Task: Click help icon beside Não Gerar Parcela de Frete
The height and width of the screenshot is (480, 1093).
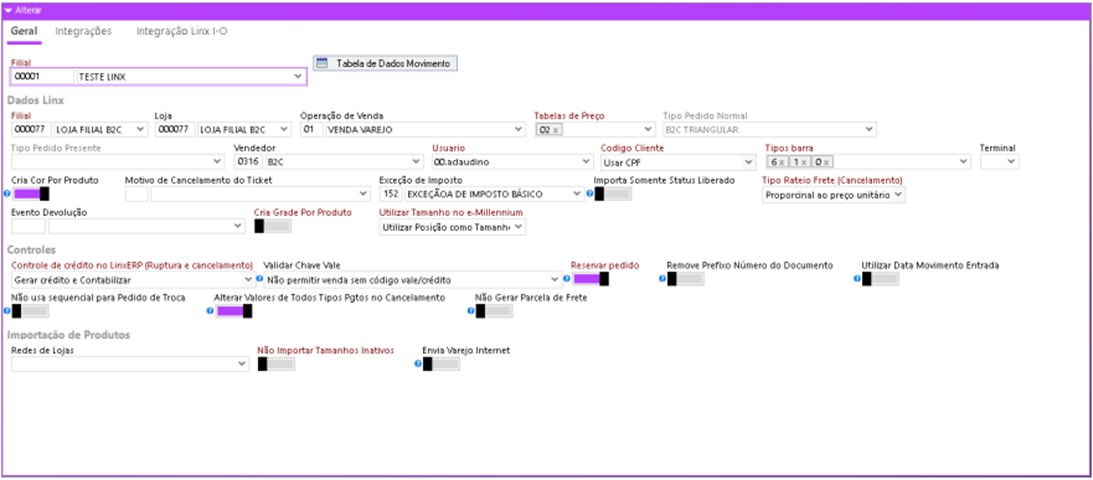Action: coord(471,311)
